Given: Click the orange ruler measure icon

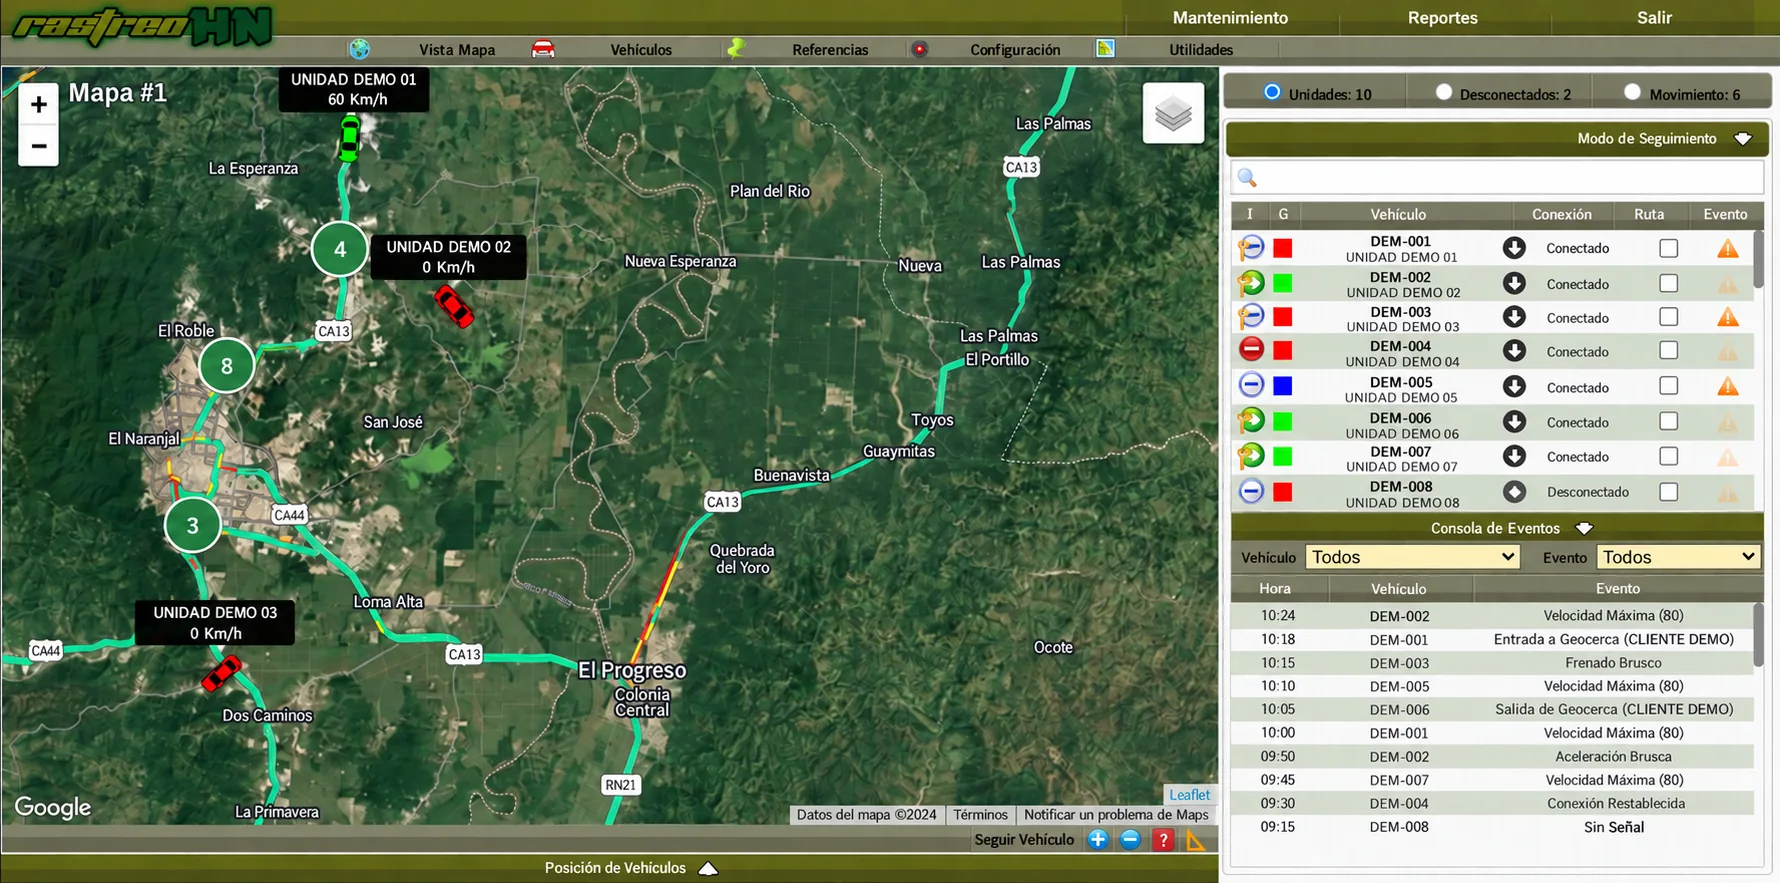Looking at the screenshot, I should click(x=1196, y=840).
